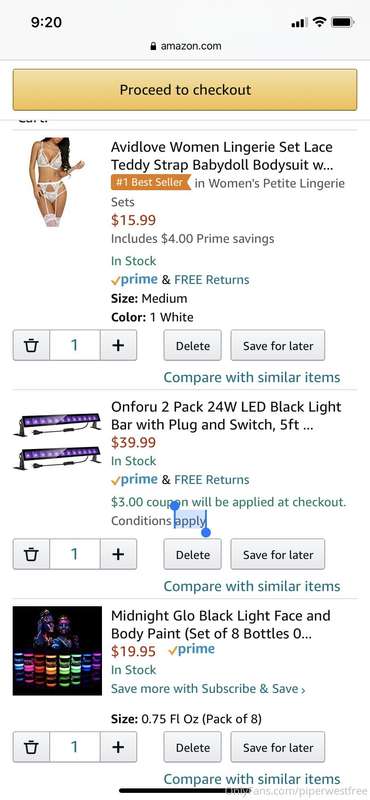Tap the trash icon for Midnight Glo paint
The height and width of the screenshot is (800, 370).
pos(31,747)
